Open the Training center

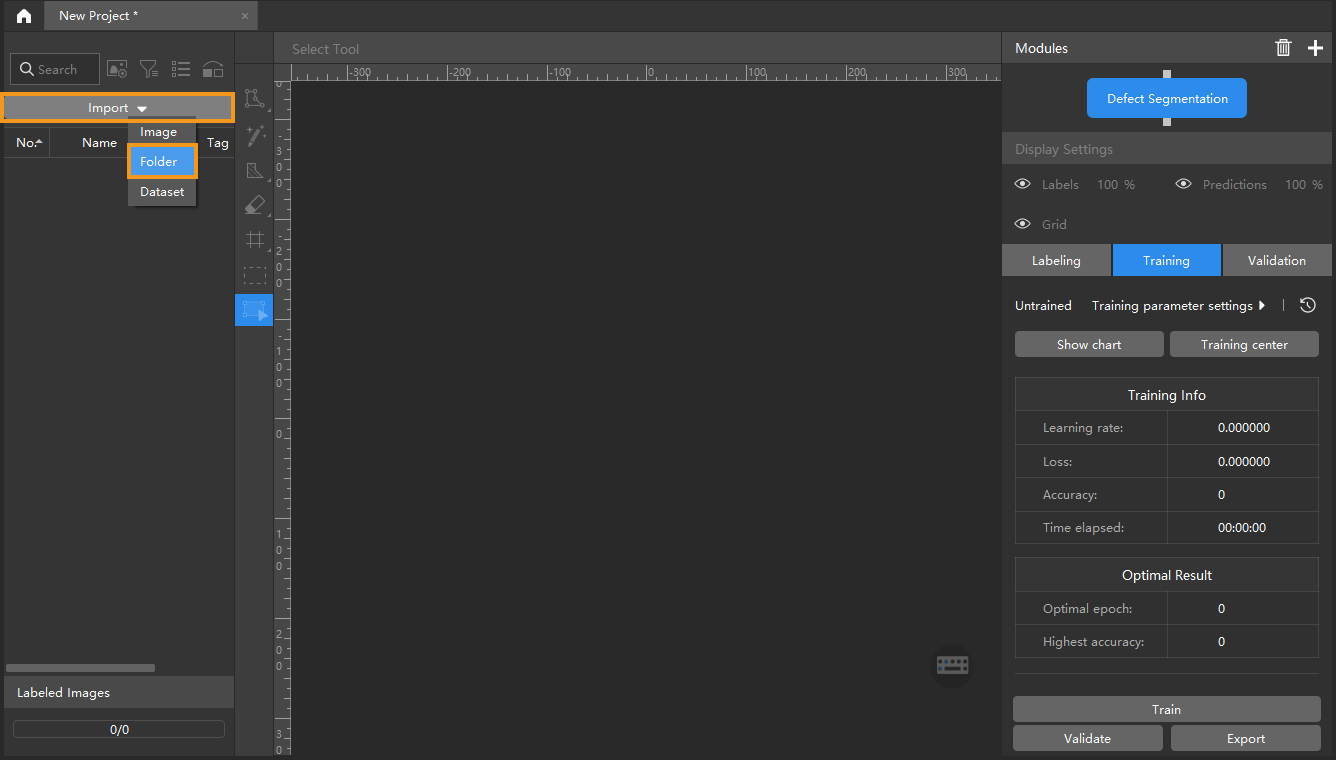(1244, 344)
